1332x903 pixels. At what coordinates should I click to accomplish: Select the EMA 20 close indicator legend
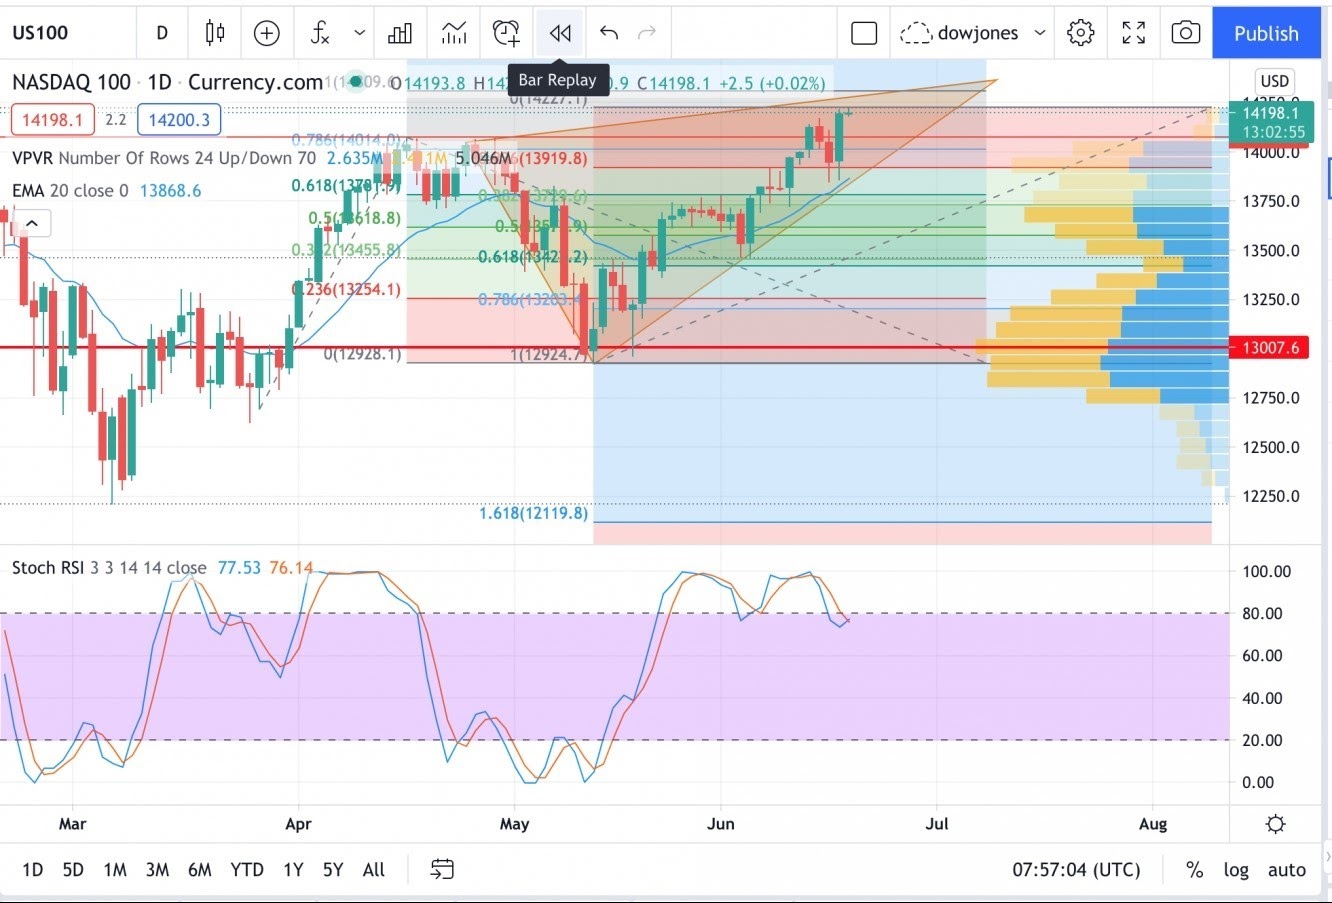pyautogui.click(x=70, y=190)
